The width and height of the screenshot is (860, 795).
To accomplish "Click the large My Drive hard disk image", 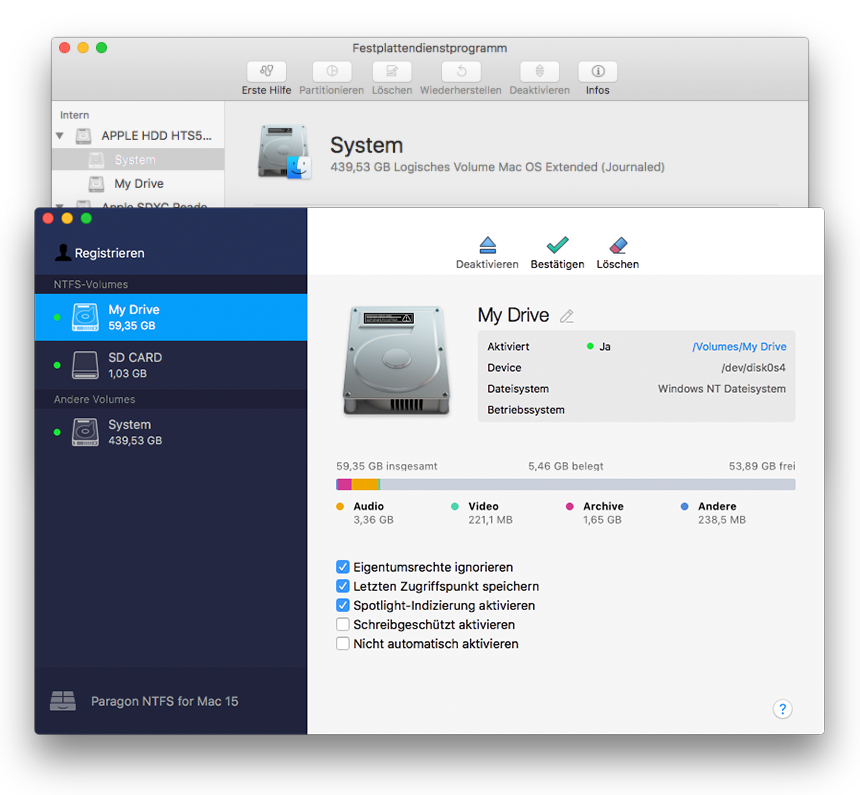I will point(396,360).
